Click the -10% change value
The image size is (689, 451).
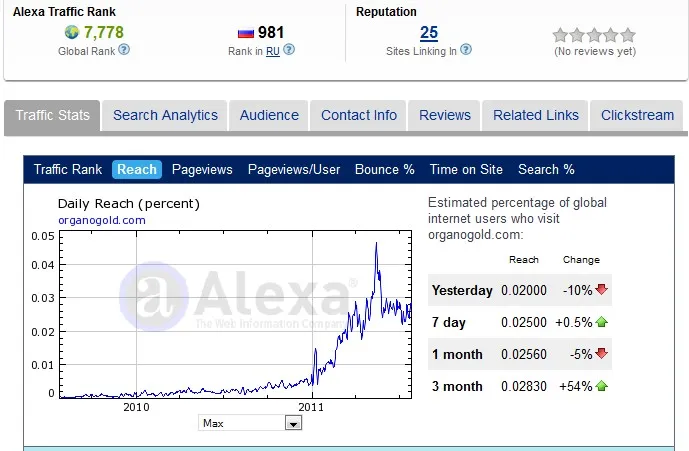coord(578,290)
